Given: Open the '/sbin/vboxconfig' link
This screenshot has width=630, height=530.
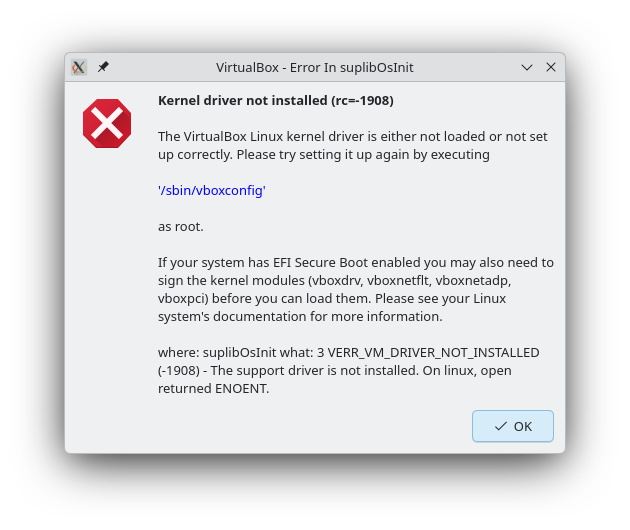Looking at the screenshot, I should pyautogui.click(x=211, y=190).
